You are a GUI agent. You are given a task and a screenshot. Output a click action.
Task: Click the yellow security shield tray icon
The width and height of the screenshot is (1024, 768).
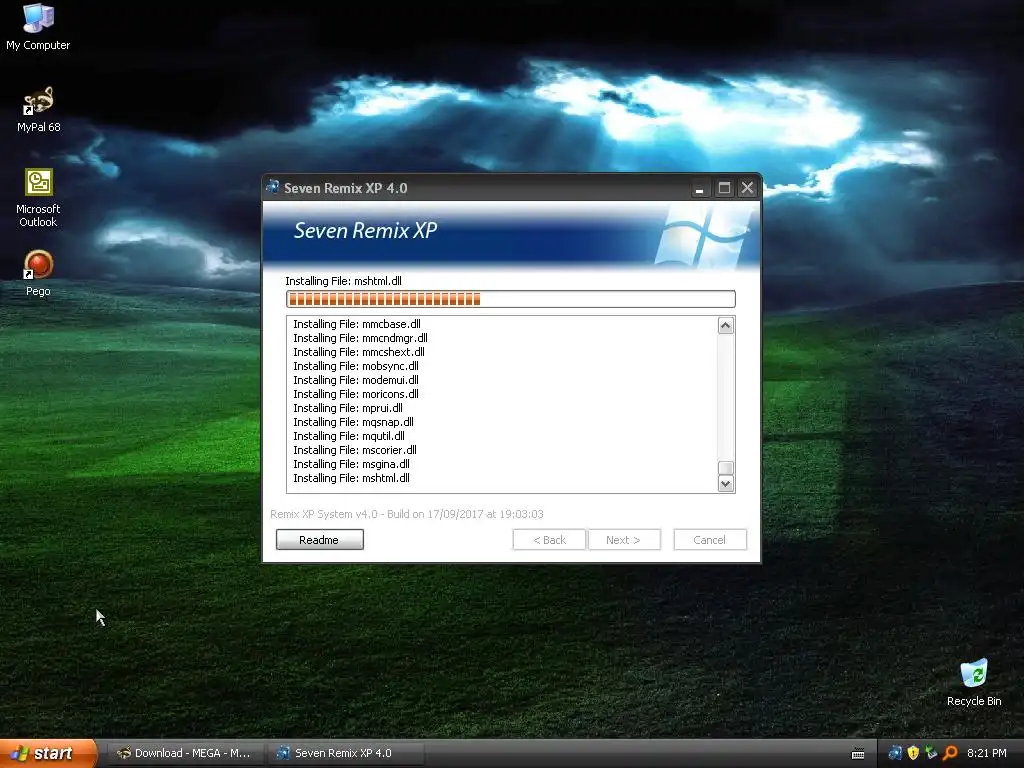pyautogui.click(x=913, y=753)
